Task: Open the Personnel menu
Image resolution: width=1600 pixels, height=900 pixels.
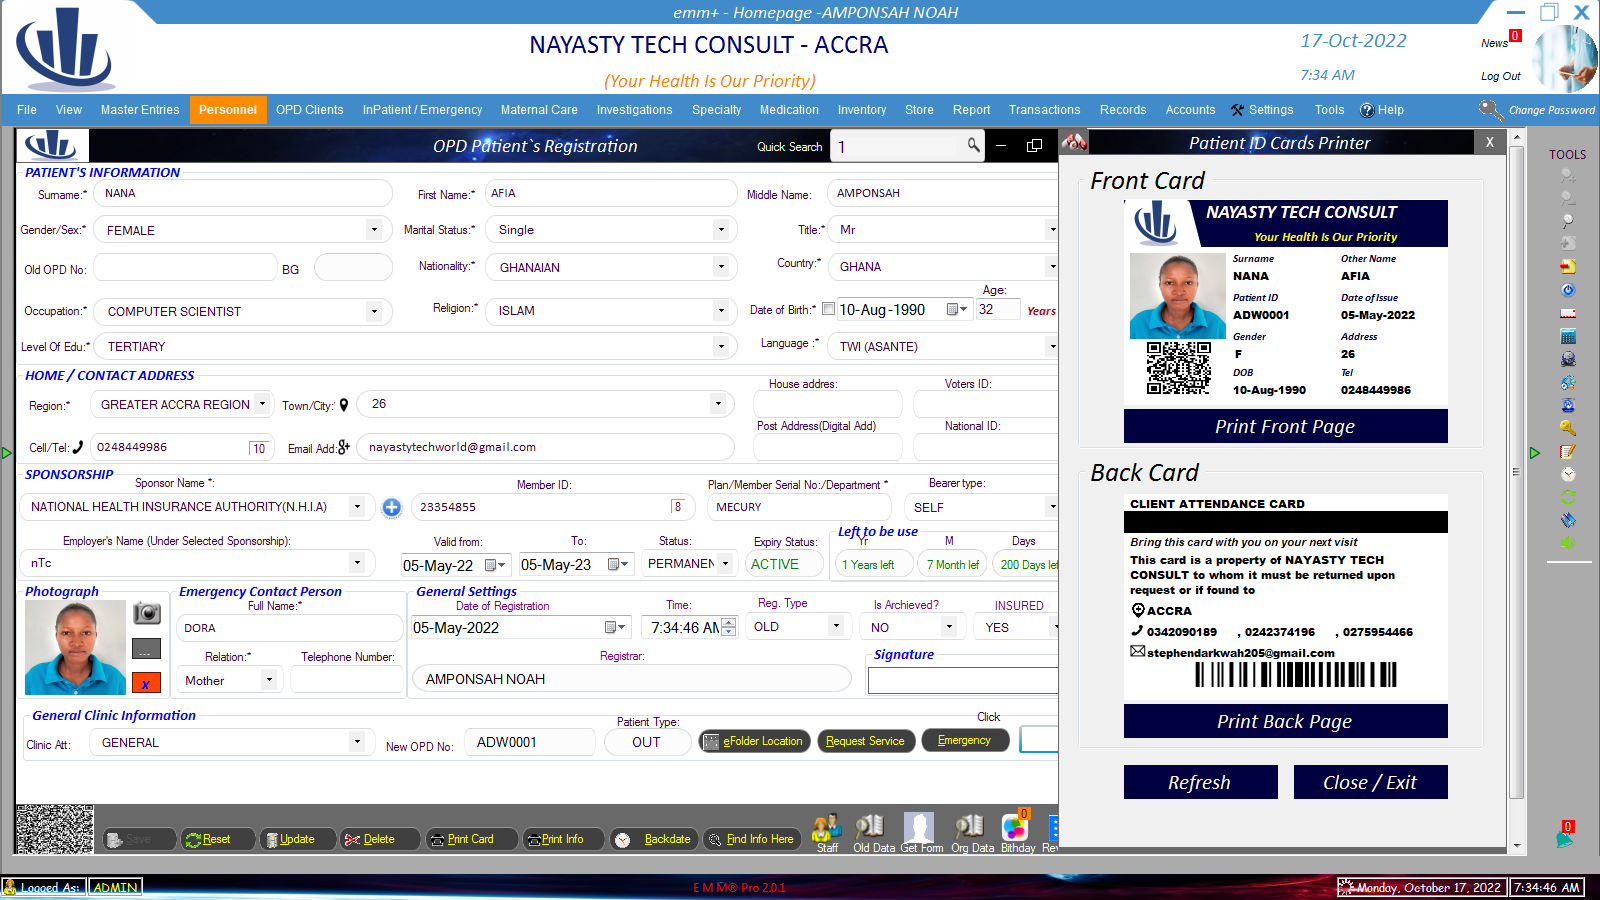Action: pos(228,110)
